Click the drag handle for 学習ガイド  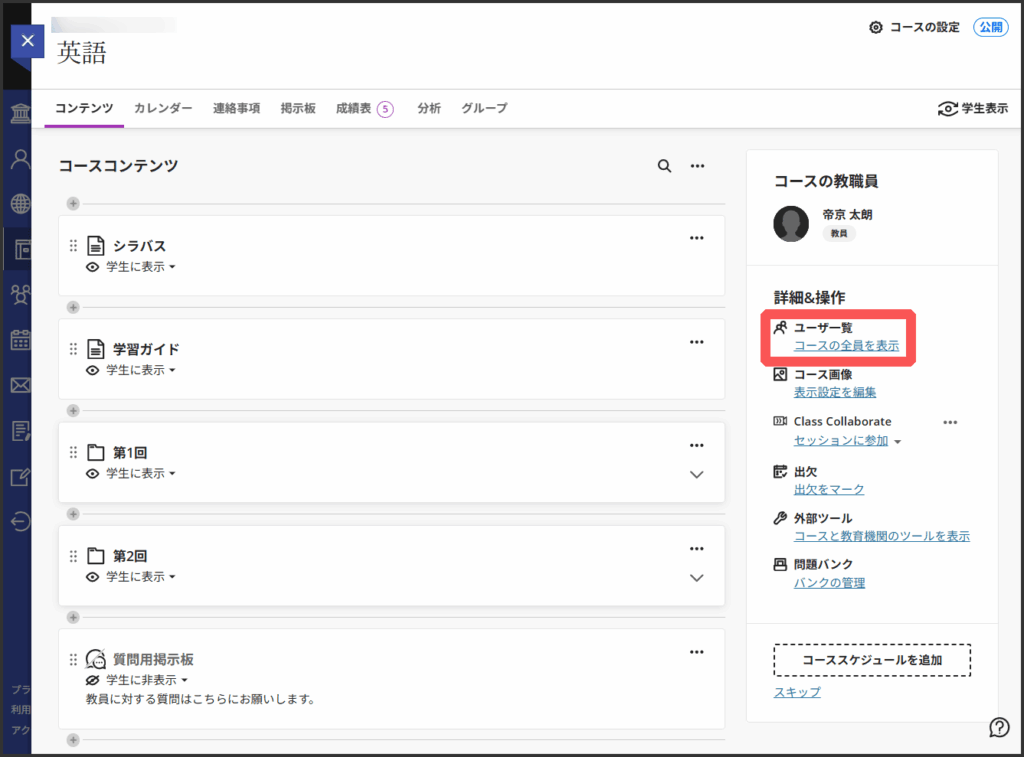tap(73, 349)
